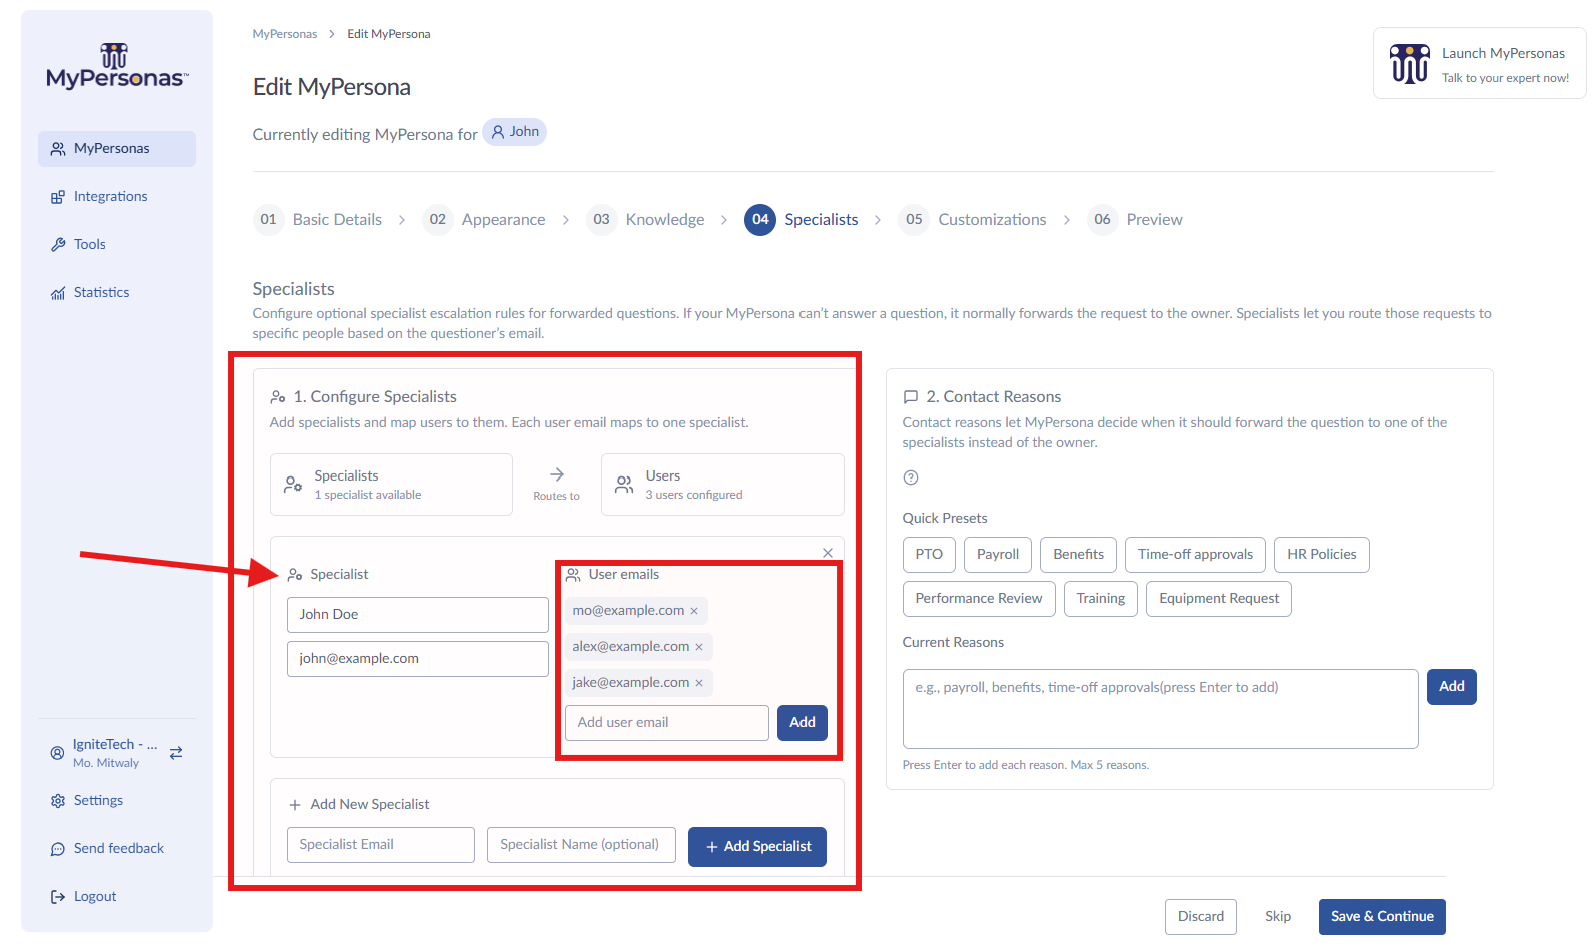Go to step 03 Knowledge

tap(646, 220)
